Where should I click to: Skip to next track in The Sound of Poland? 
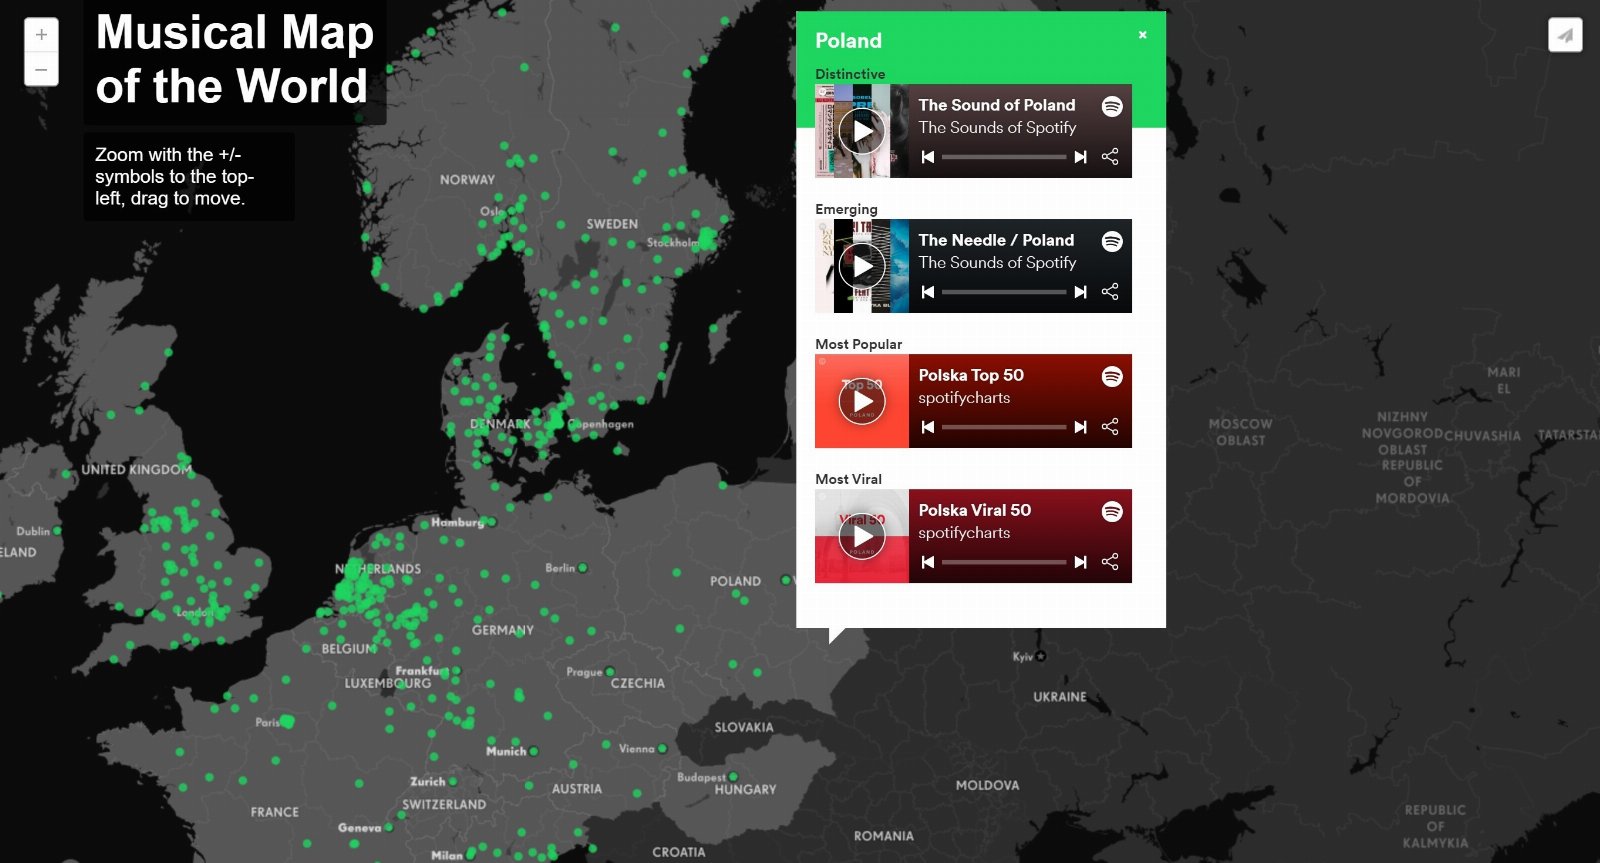coord(1080,157)
